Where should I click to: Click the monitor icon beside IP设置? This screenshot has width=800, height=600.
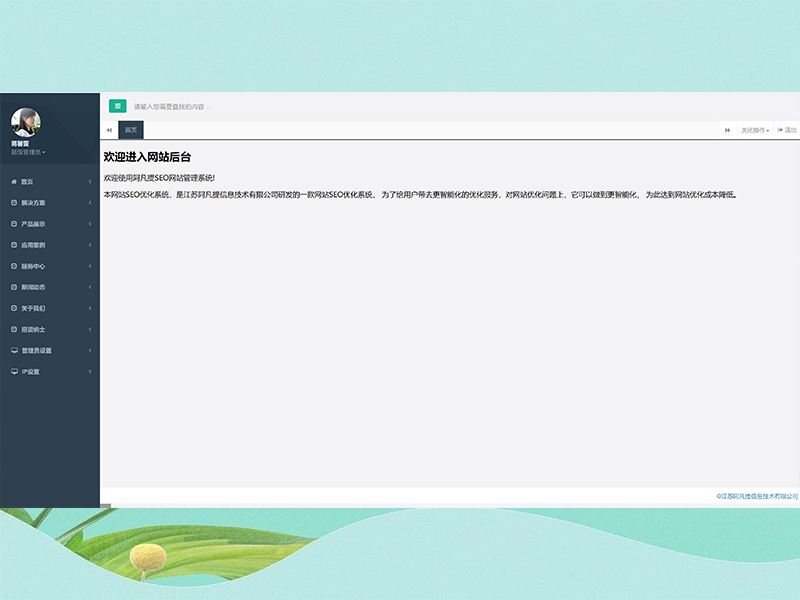(13, 372)
